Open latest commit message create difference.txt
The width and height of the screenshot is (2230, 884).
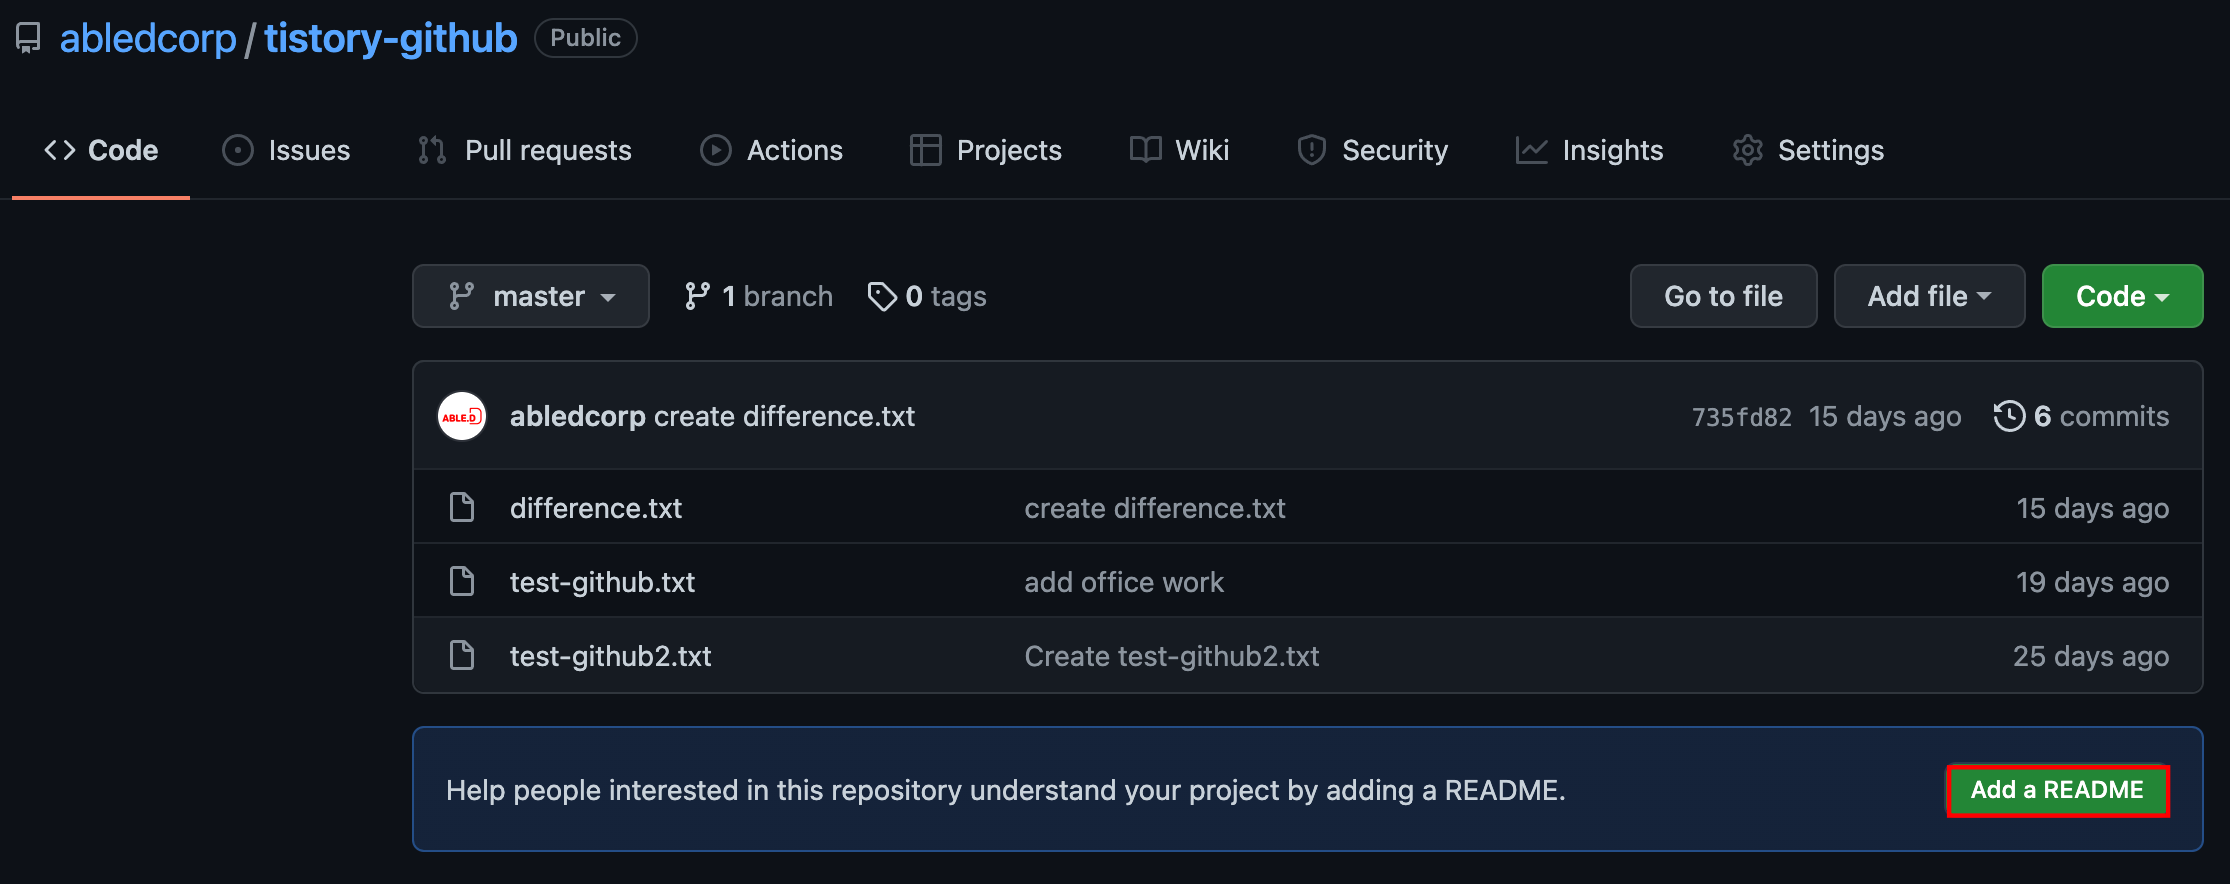click(x=784, y=416)
